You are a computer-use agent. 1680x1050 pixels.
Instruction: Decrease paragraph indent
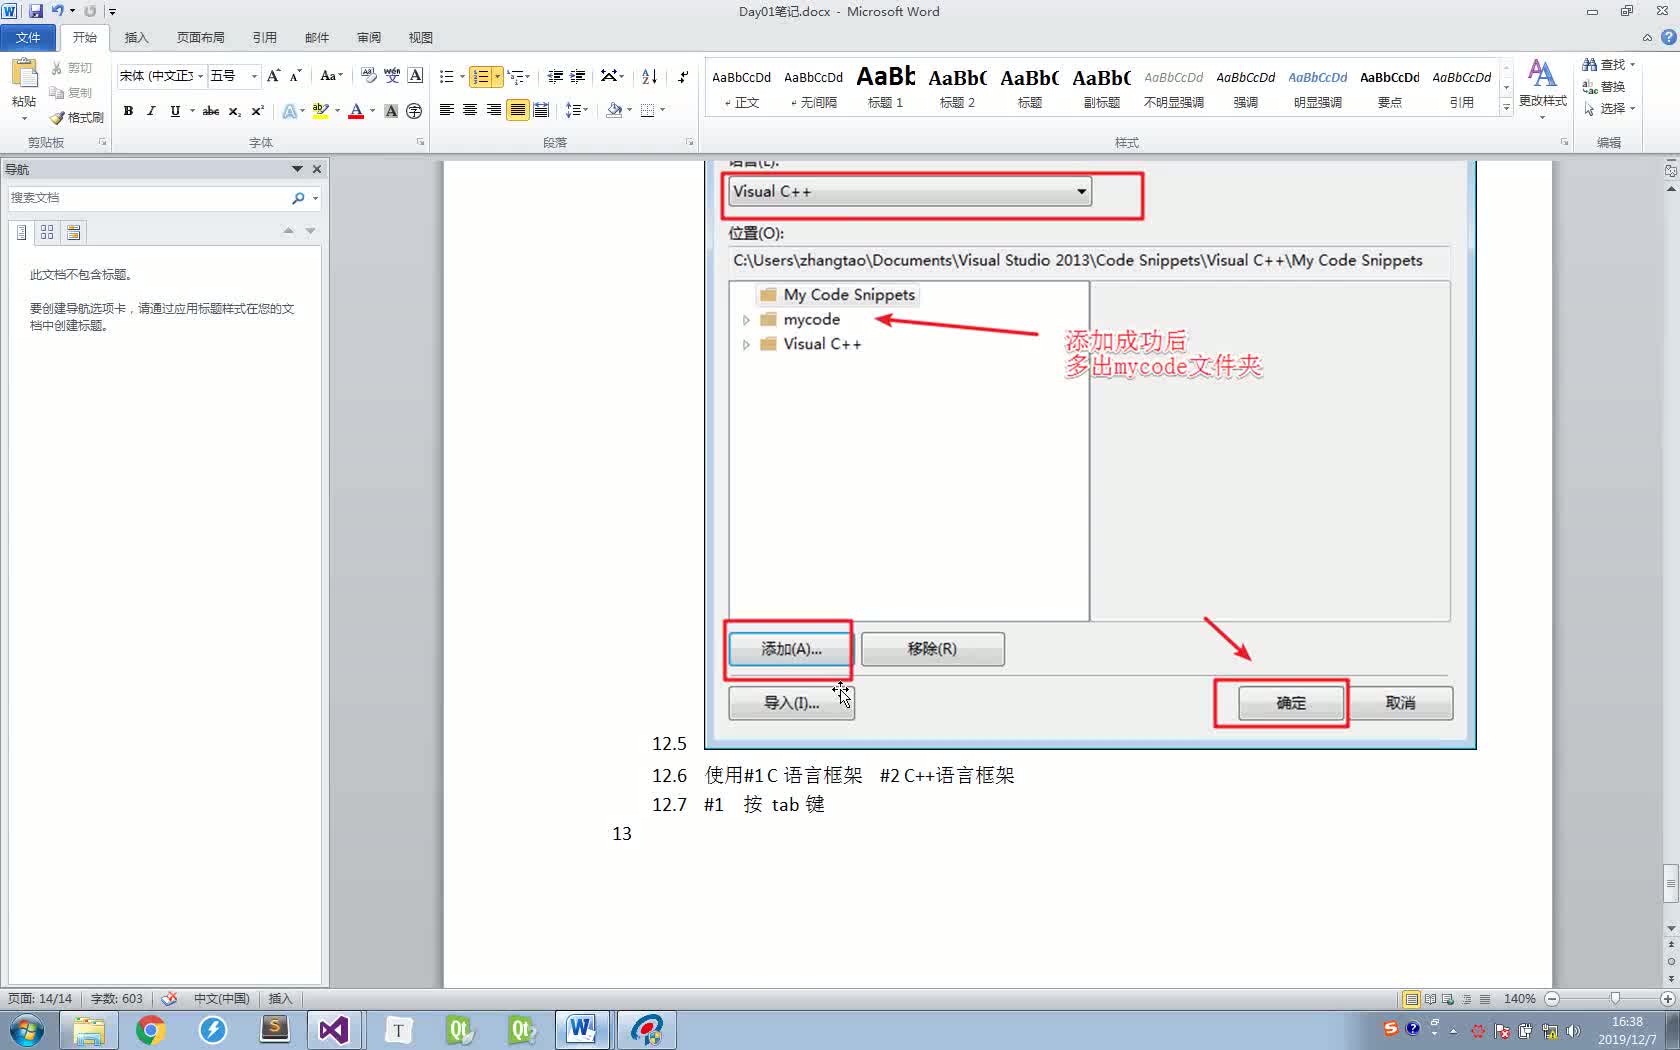pos(555,76)
